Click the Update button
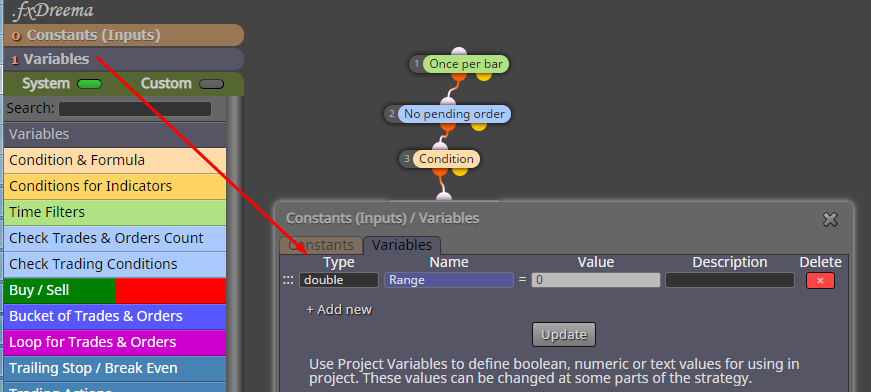Image resolution: width=871 pixels, height=392 pixels. (564, 335)
